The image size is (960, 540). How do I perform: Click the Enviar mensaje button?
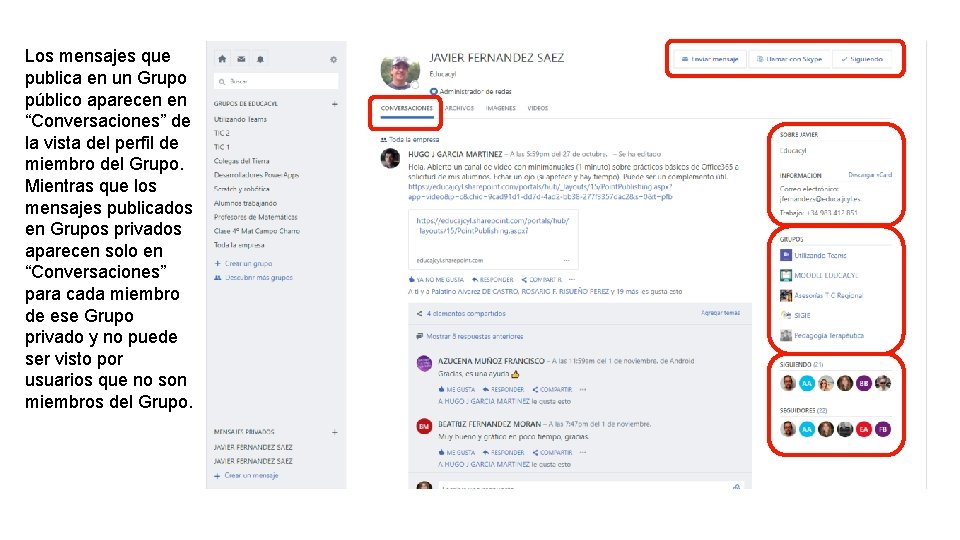pos(710,59)
